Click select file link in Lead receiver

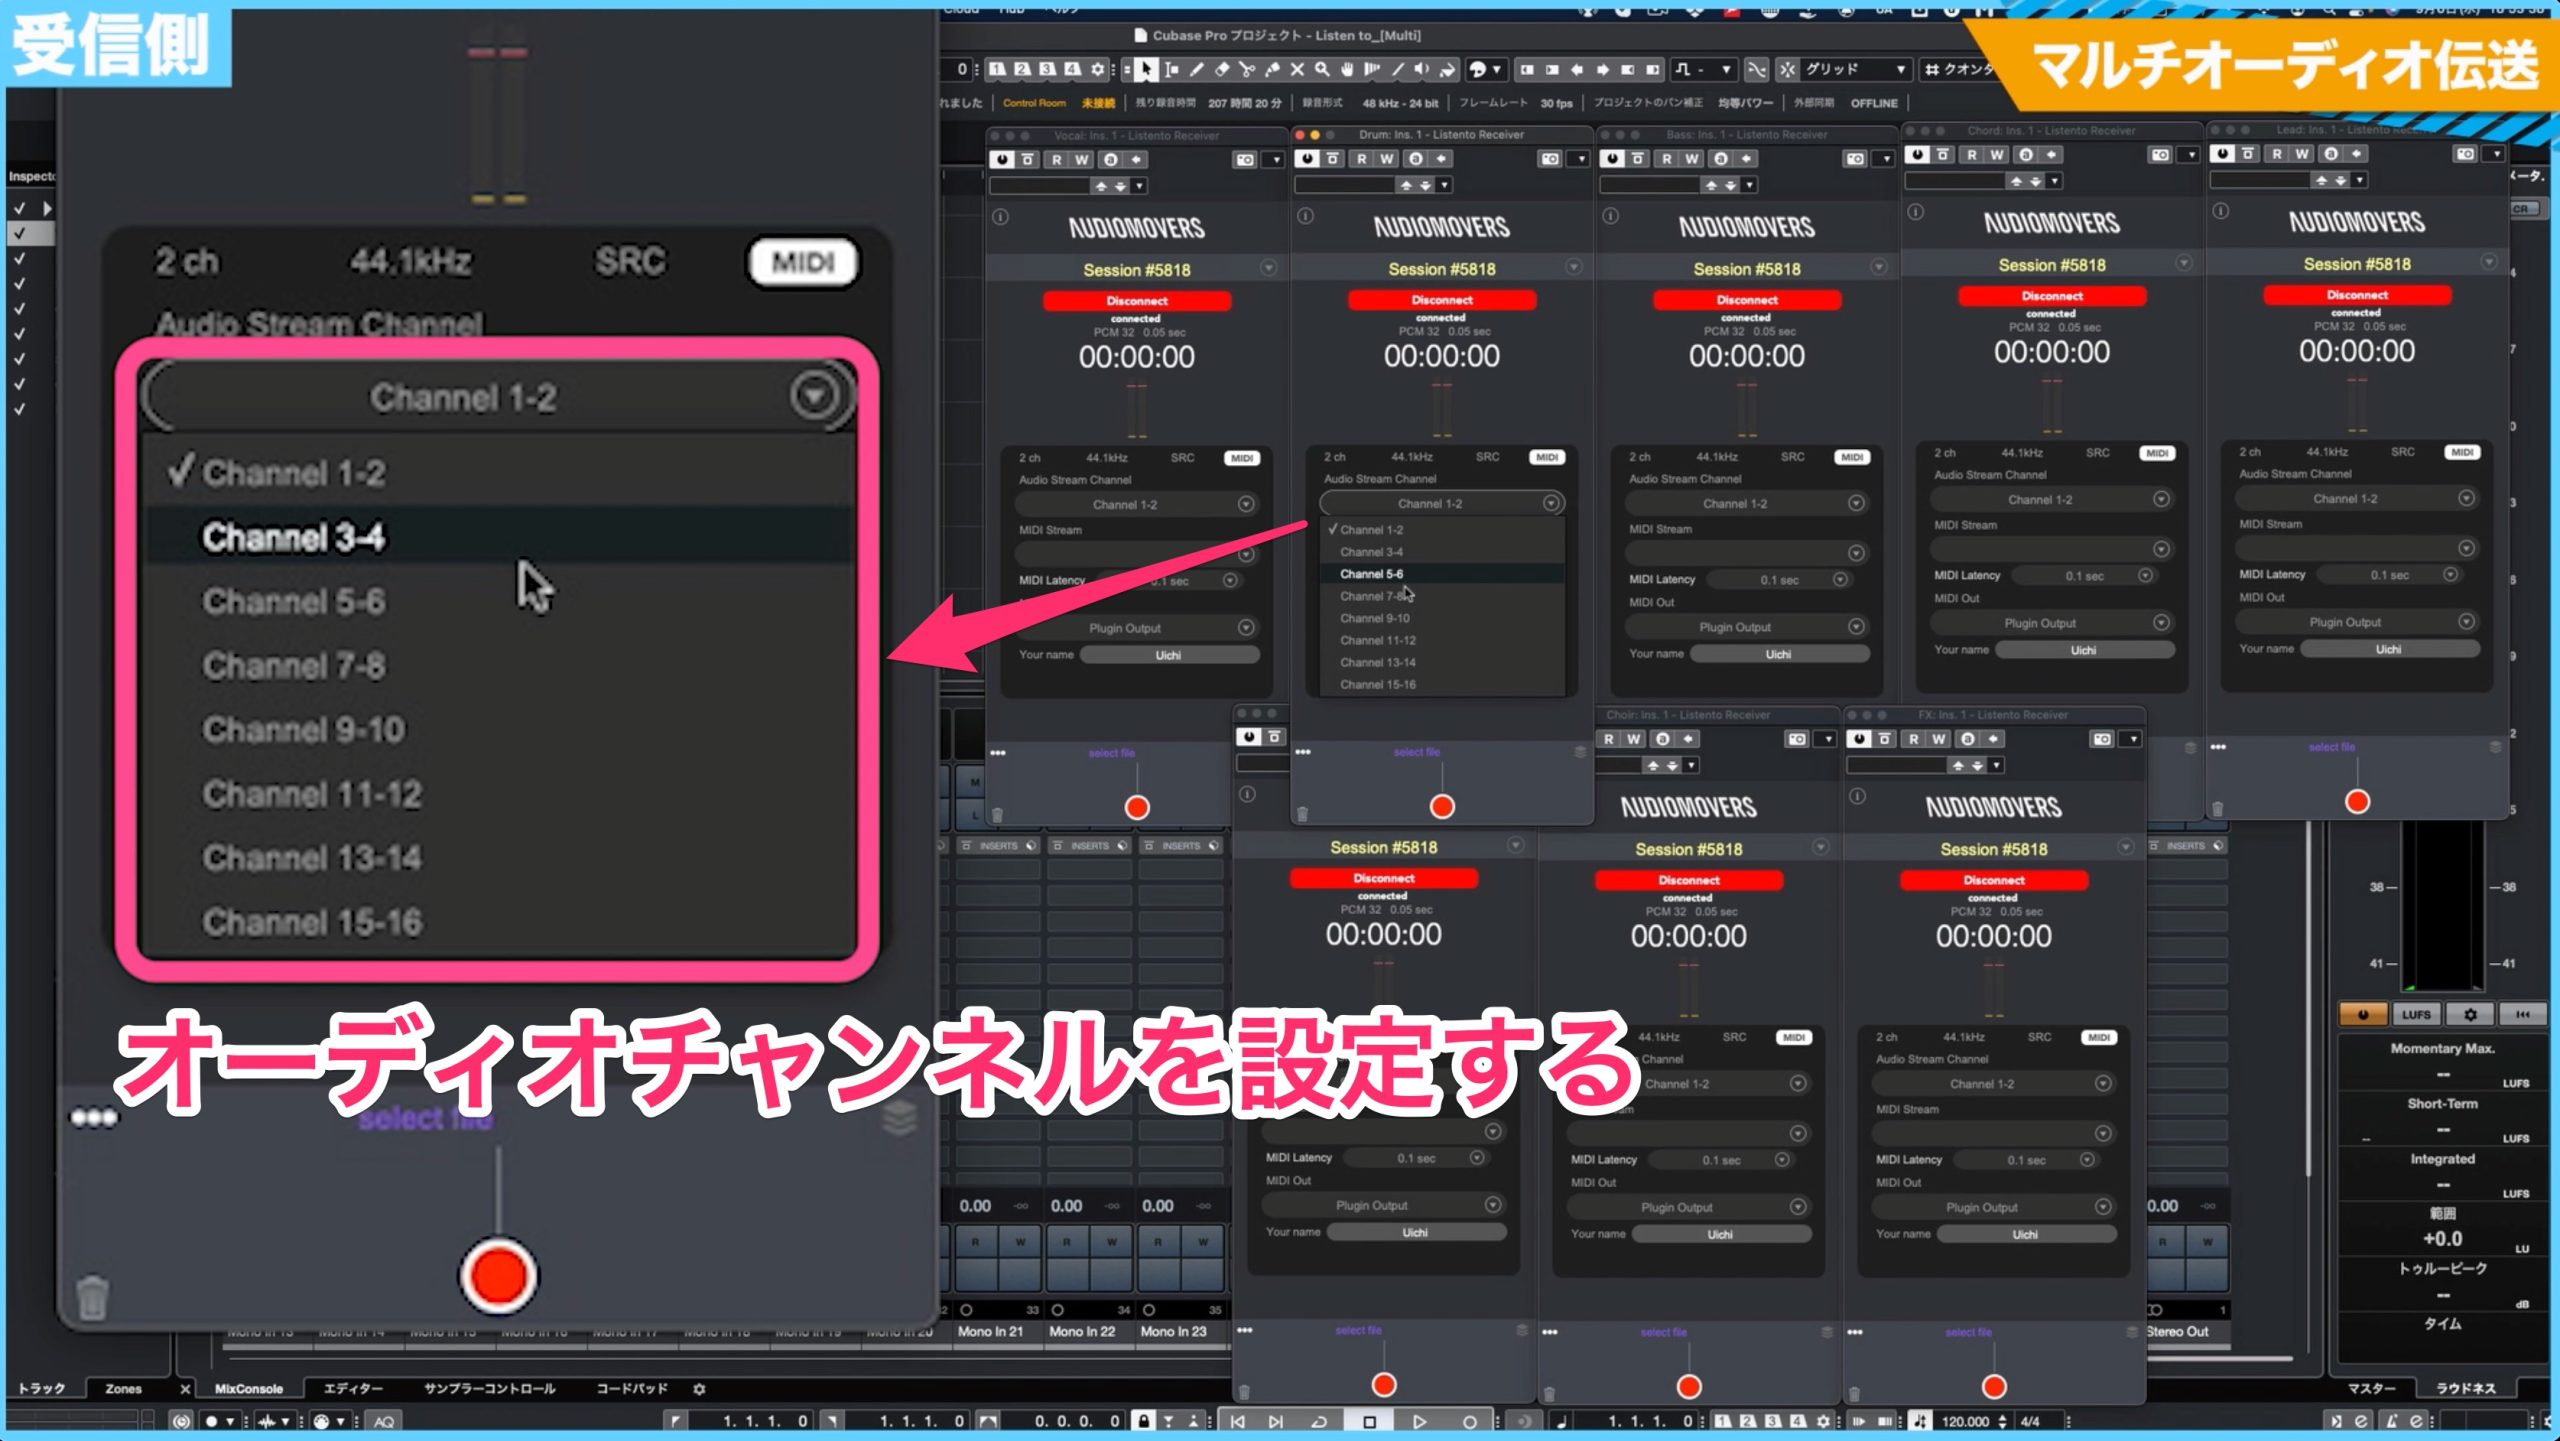pyautogui.click(x=2331, y=747)
